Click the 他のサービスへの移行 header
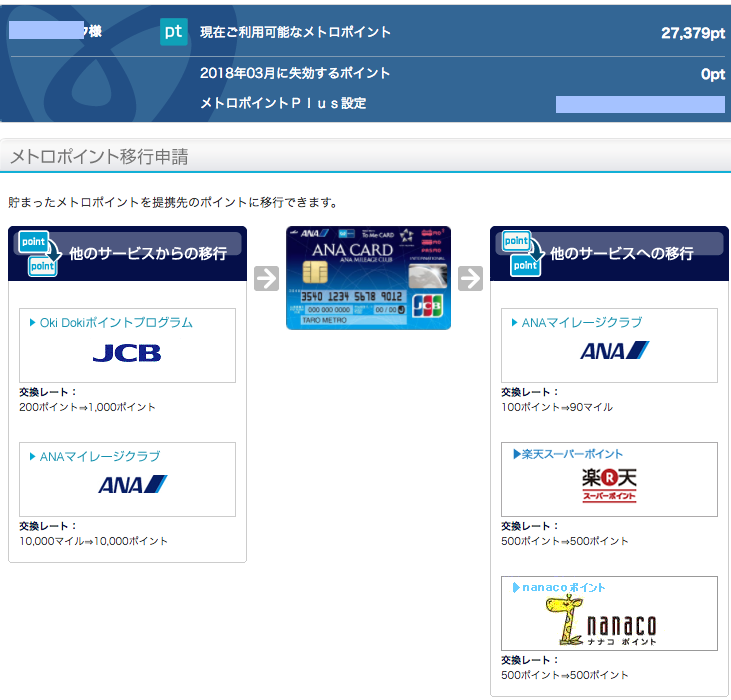Viewport: 731px width, 700px height. (x=609, y=254)
